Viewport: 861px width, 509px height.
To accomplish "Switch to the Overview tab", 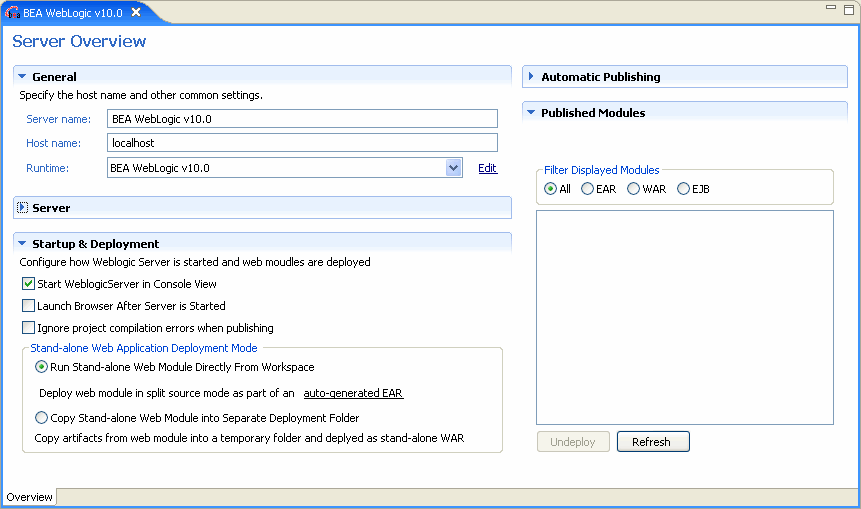I will [x=30, y=497].
